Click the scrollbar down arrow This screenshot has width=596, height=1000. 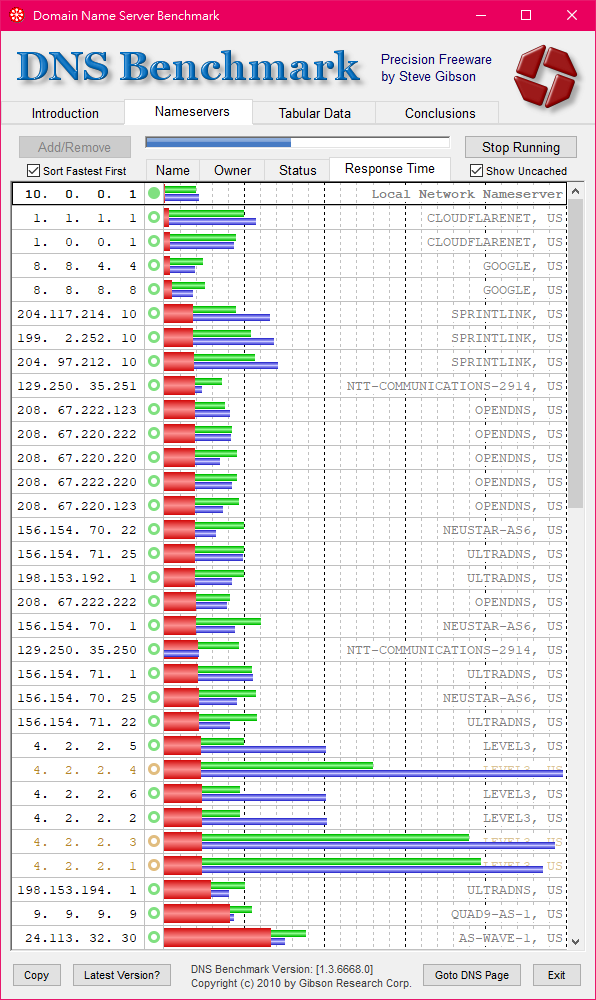click(x=576, y=941)
